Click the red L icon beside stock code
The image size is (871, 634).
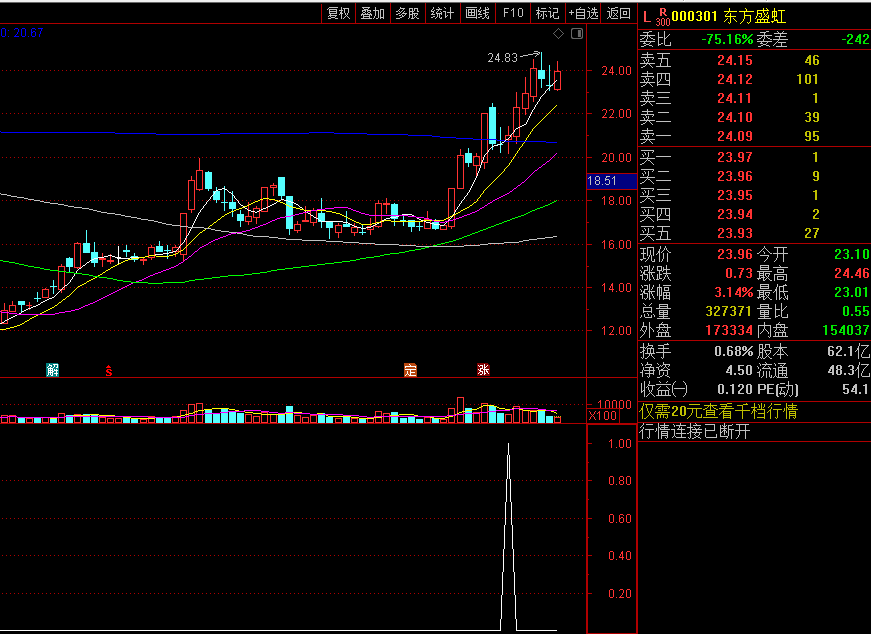coord(647,17)
